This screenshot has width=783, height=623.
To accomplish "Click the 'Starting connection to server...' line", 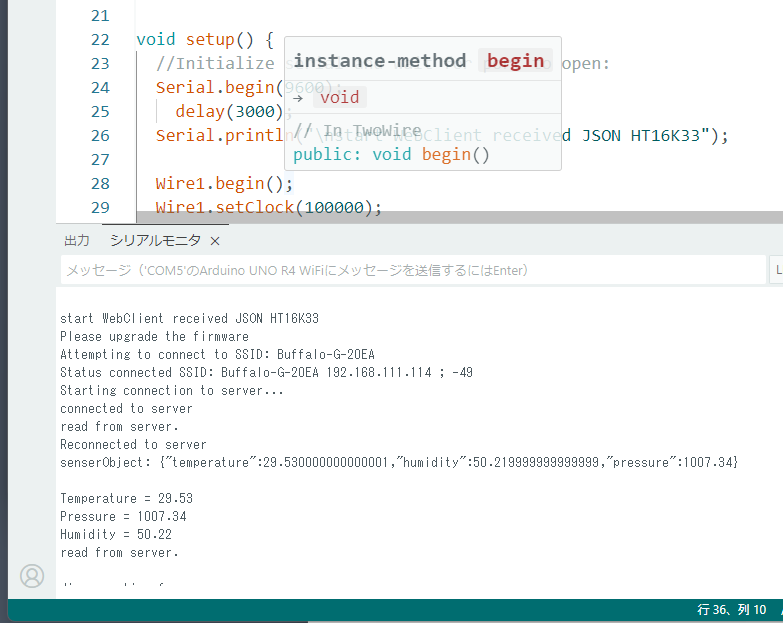I will point(172,390).
